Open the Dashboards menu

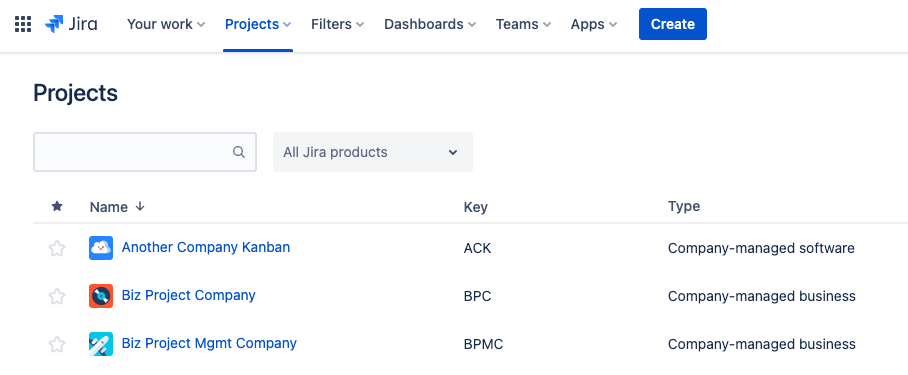pos(430,24)
